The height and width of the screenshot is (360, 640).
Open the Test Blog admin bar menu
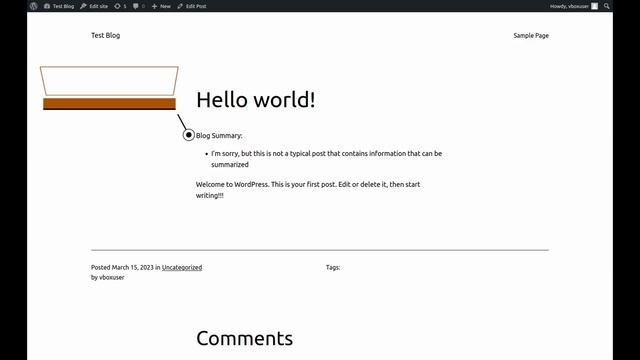pyautogui.click(x=59, y=6)
